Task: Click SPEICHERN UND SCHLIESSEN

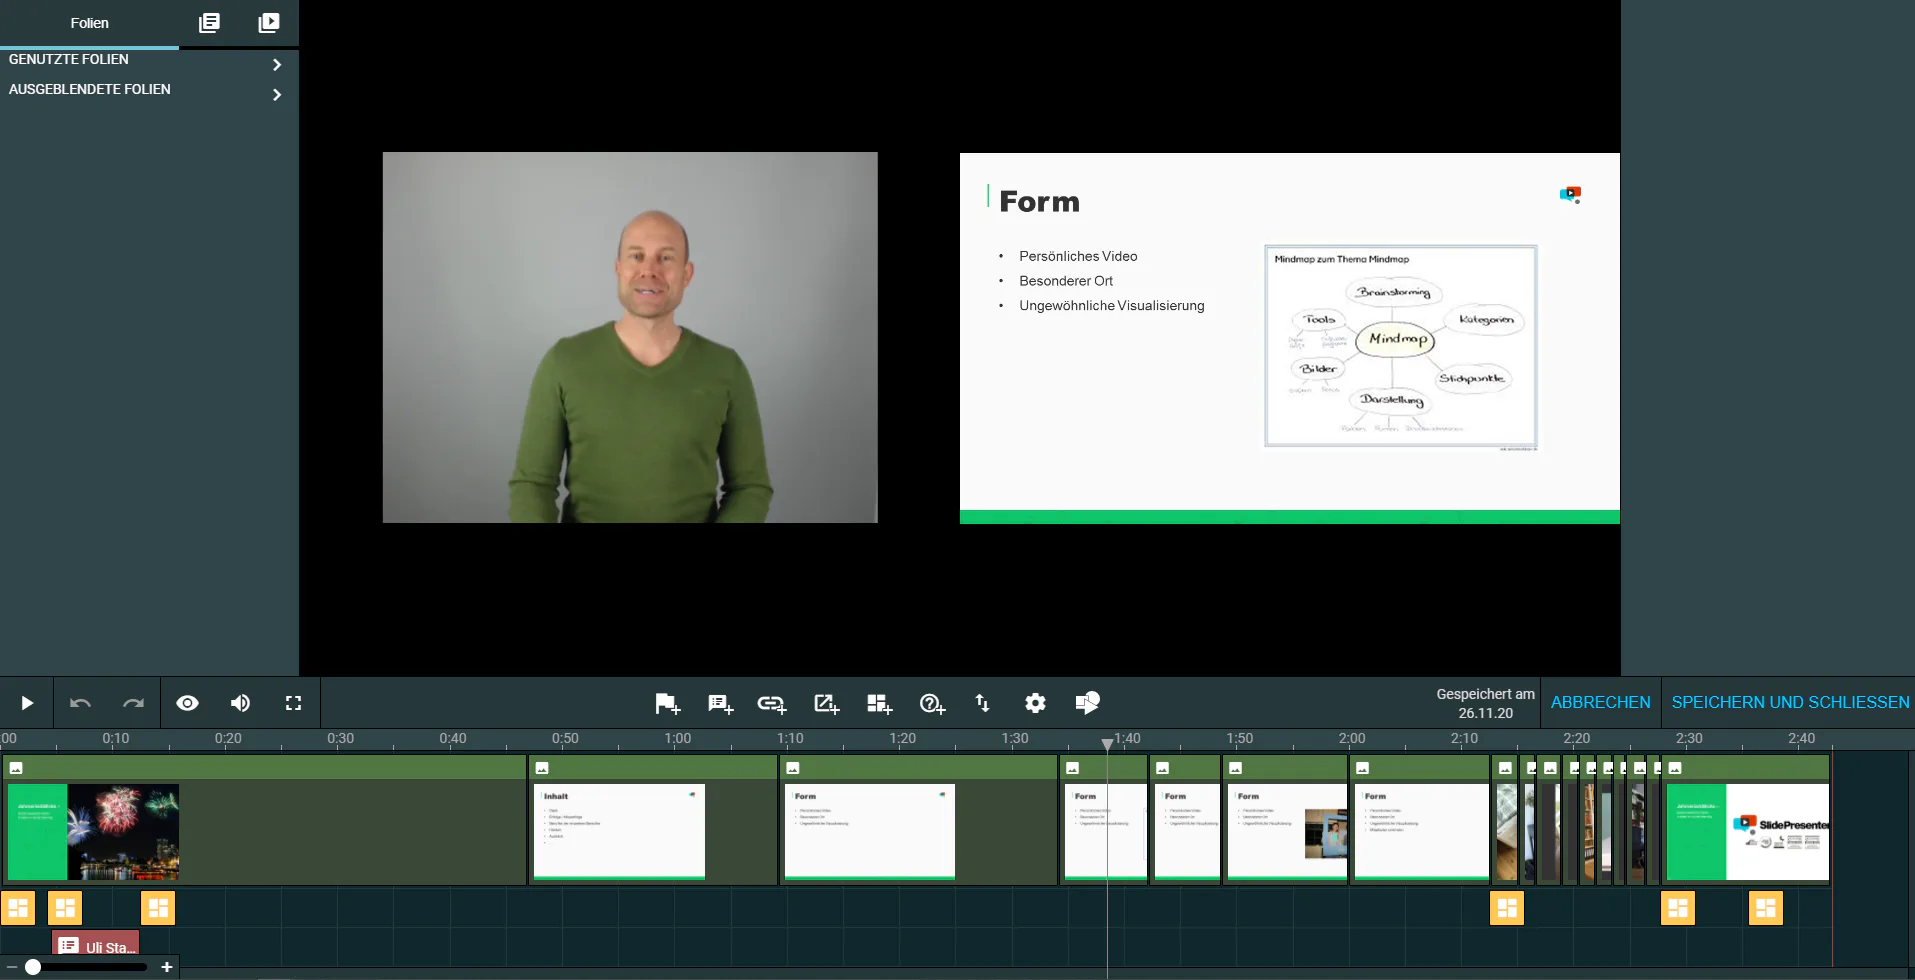Action: [x=1790, y=702]
